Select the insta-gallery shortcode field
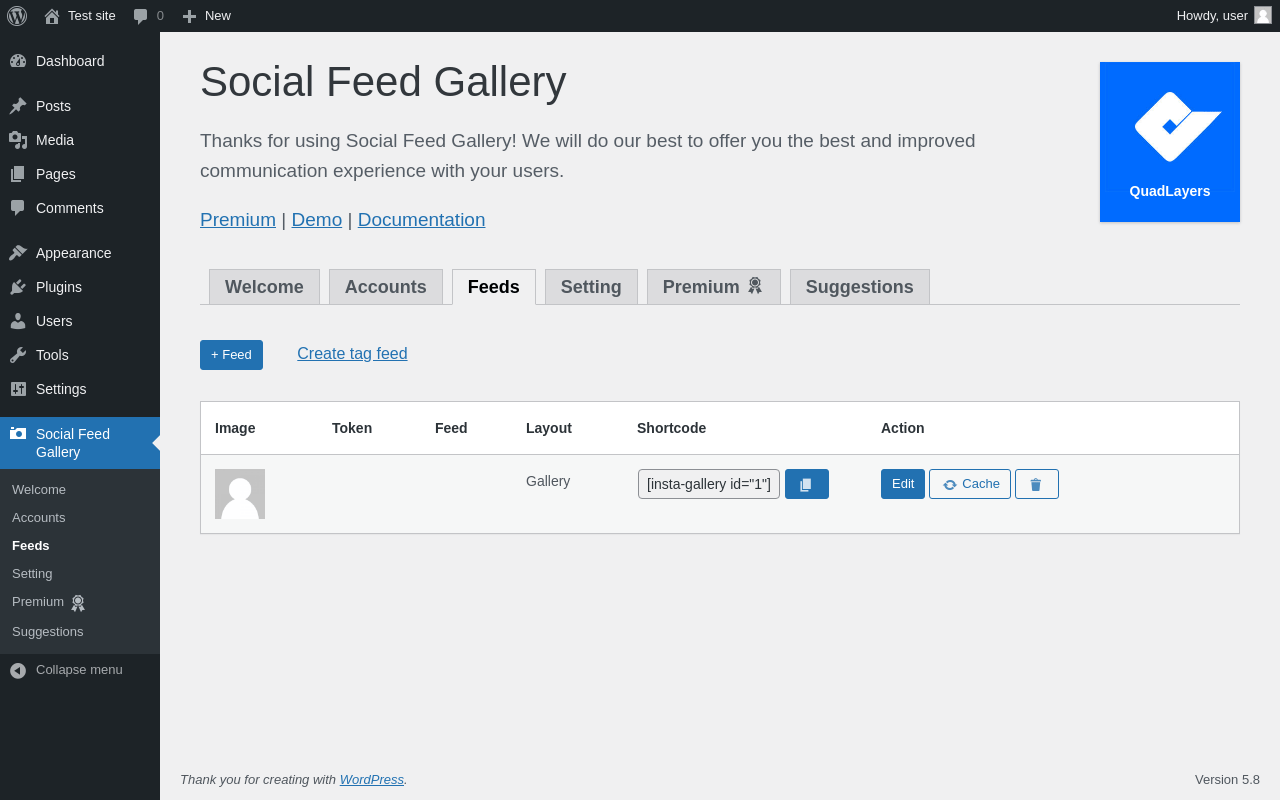Image resolution: width=1280 pixels, height=800 pixels. tap(708, 484)
